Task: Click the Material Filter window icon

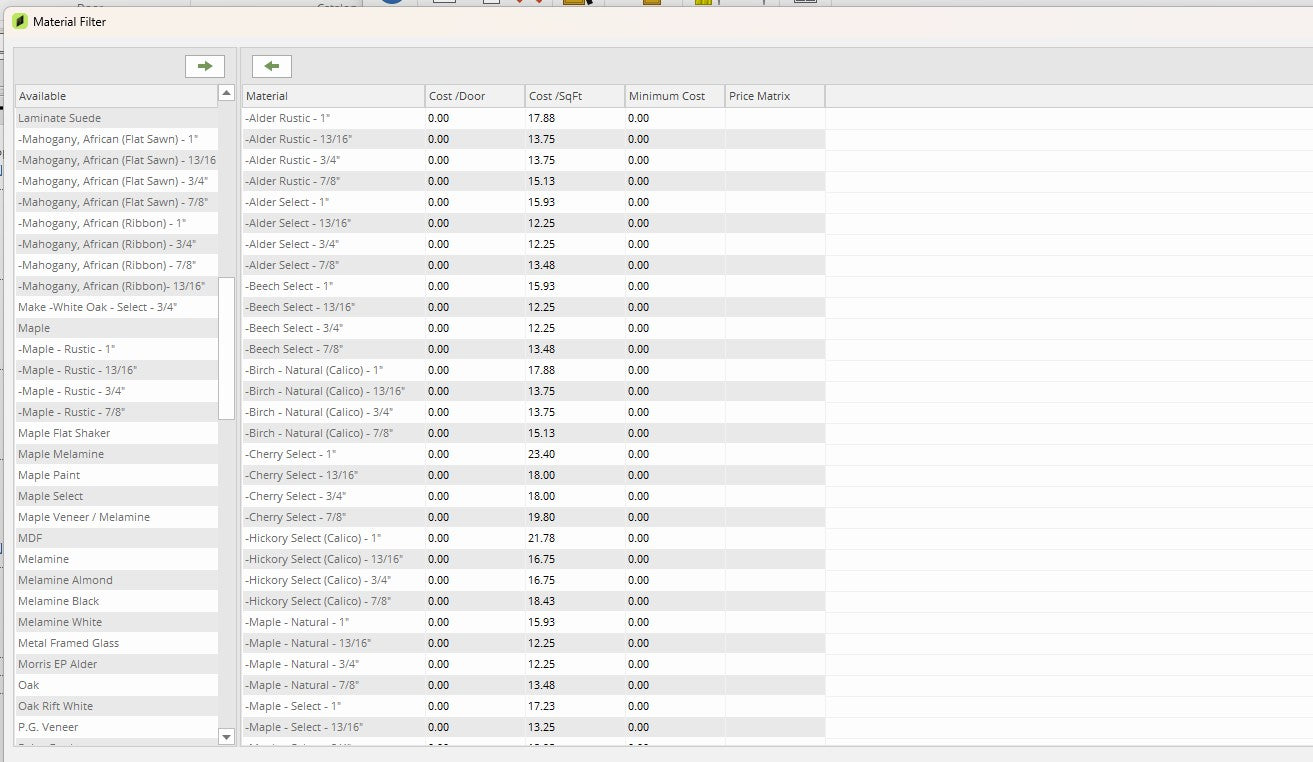Action: [x=20, y=21]
